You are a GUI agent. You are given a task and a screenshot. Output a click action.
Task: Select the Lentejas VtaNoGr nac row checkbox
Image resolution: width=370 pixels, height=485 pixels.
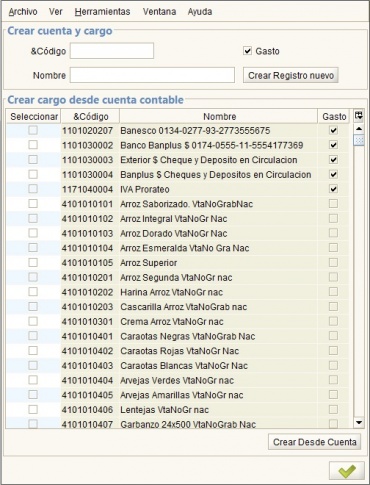pyautogui.click(x=33, y=409)
